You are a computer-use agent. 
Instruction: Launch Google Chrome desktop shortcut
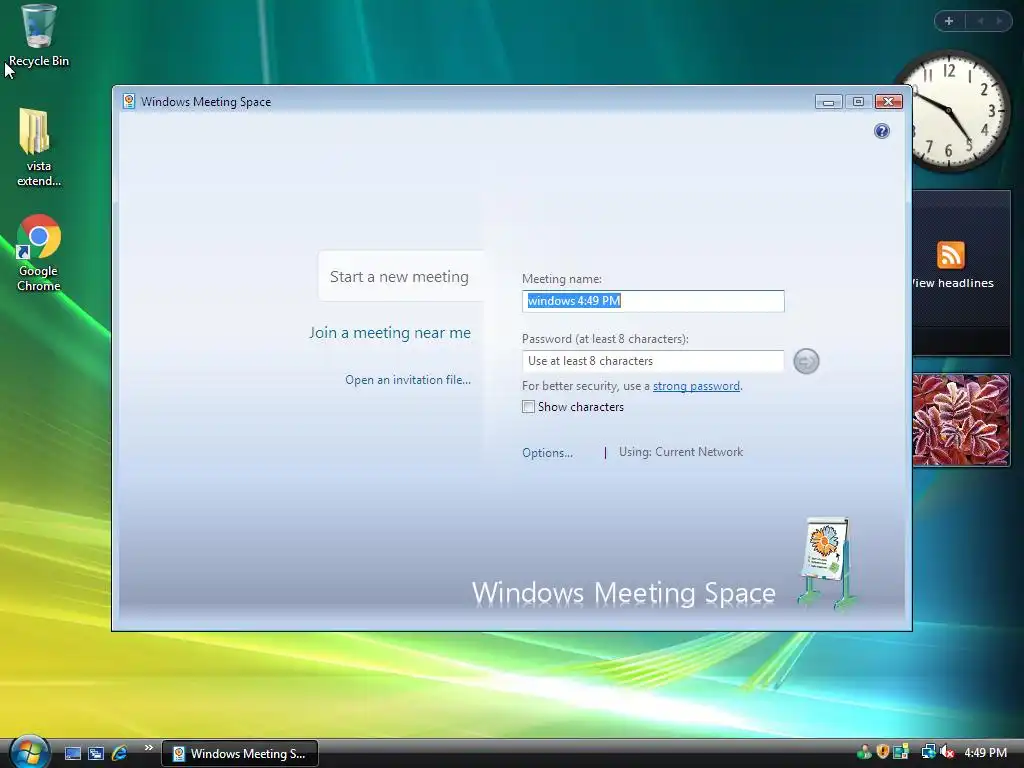point(38,253)
